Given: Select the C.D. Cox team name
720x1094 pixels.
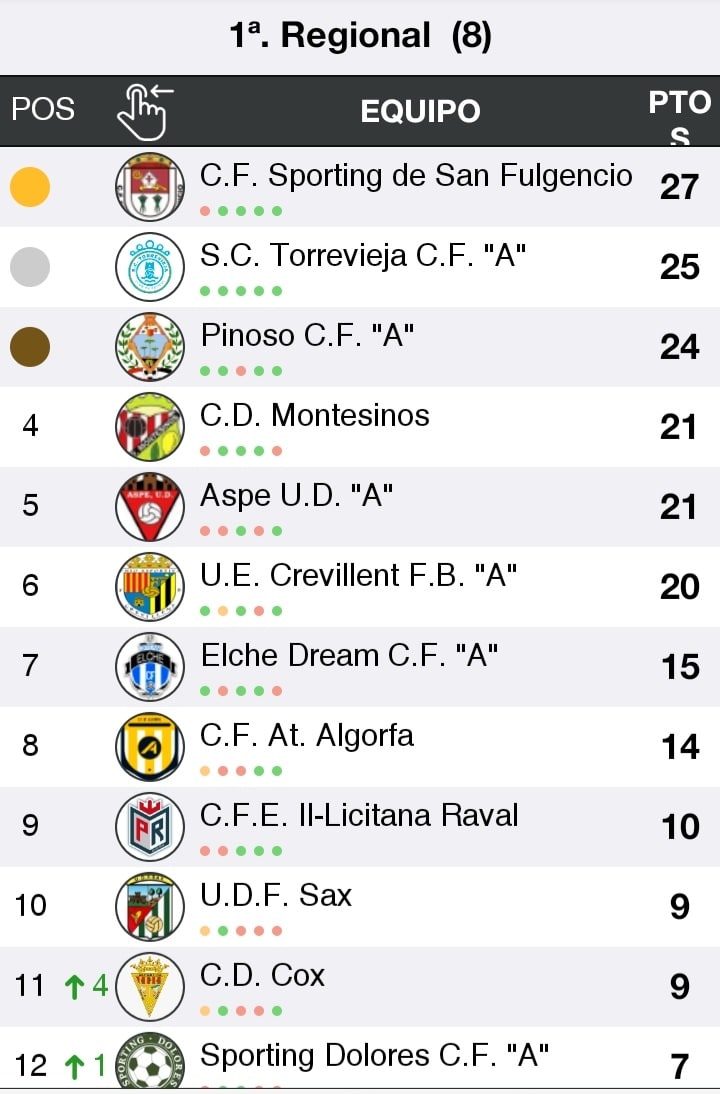Looking at the screenshot, I should (x=262, y=975).
